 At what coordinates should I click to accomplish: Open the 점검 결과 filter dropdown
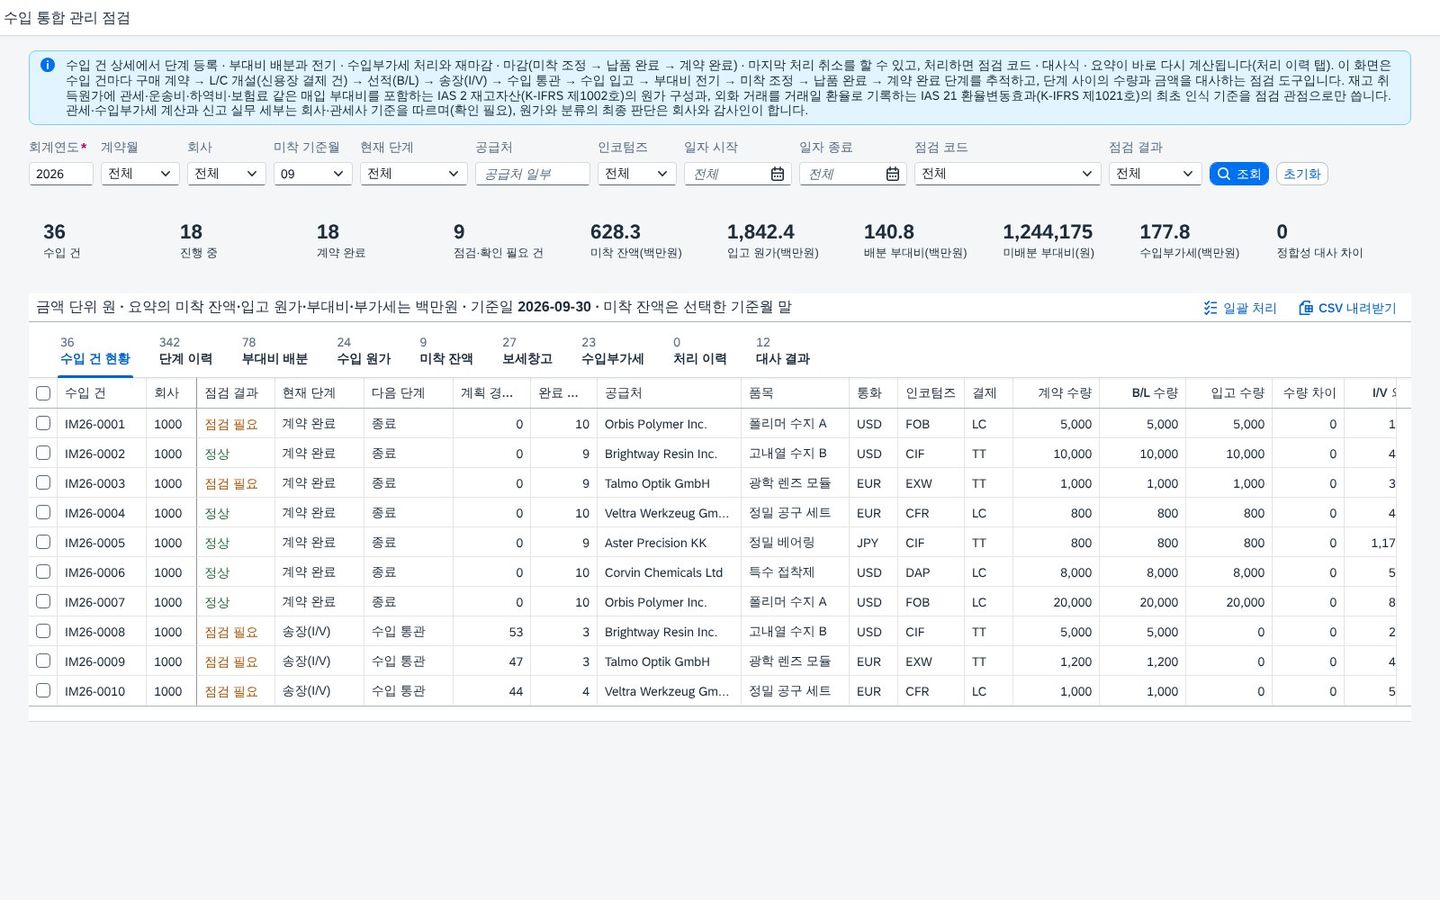tap(1155, 174)
